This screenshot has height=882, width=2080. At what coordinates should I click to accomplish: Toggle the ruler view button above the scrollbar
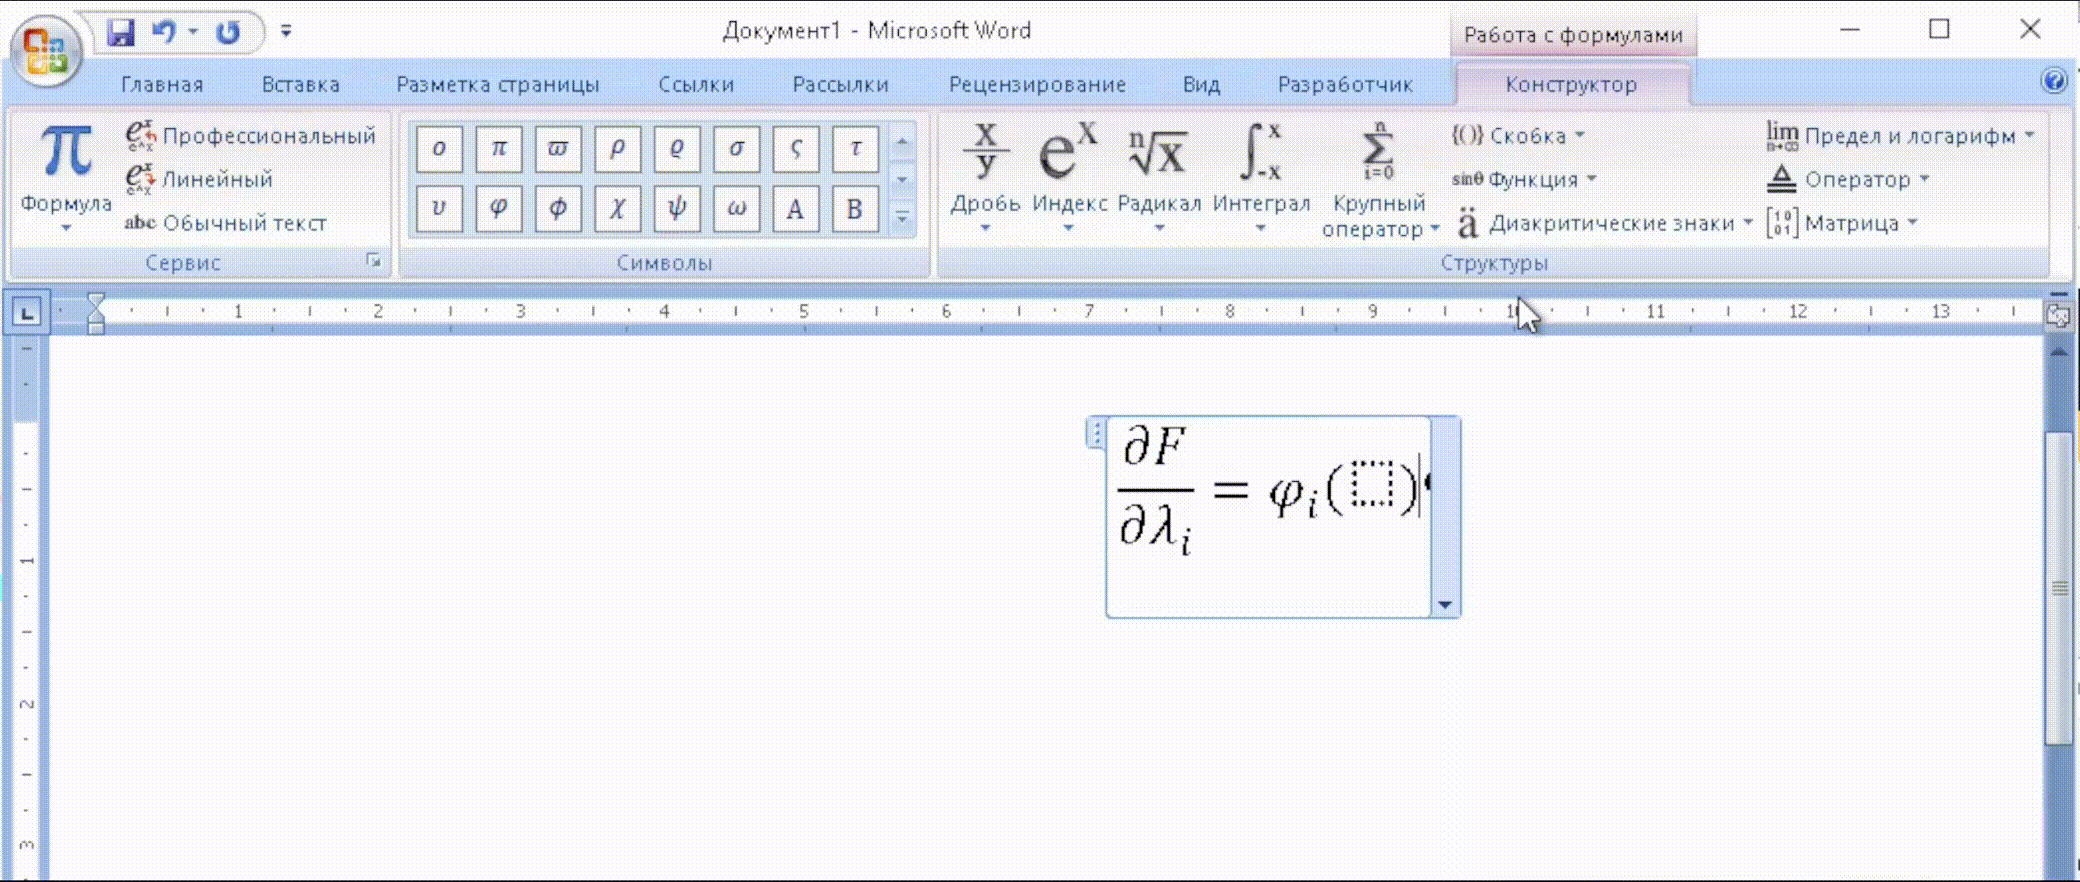pos(2058,316)
